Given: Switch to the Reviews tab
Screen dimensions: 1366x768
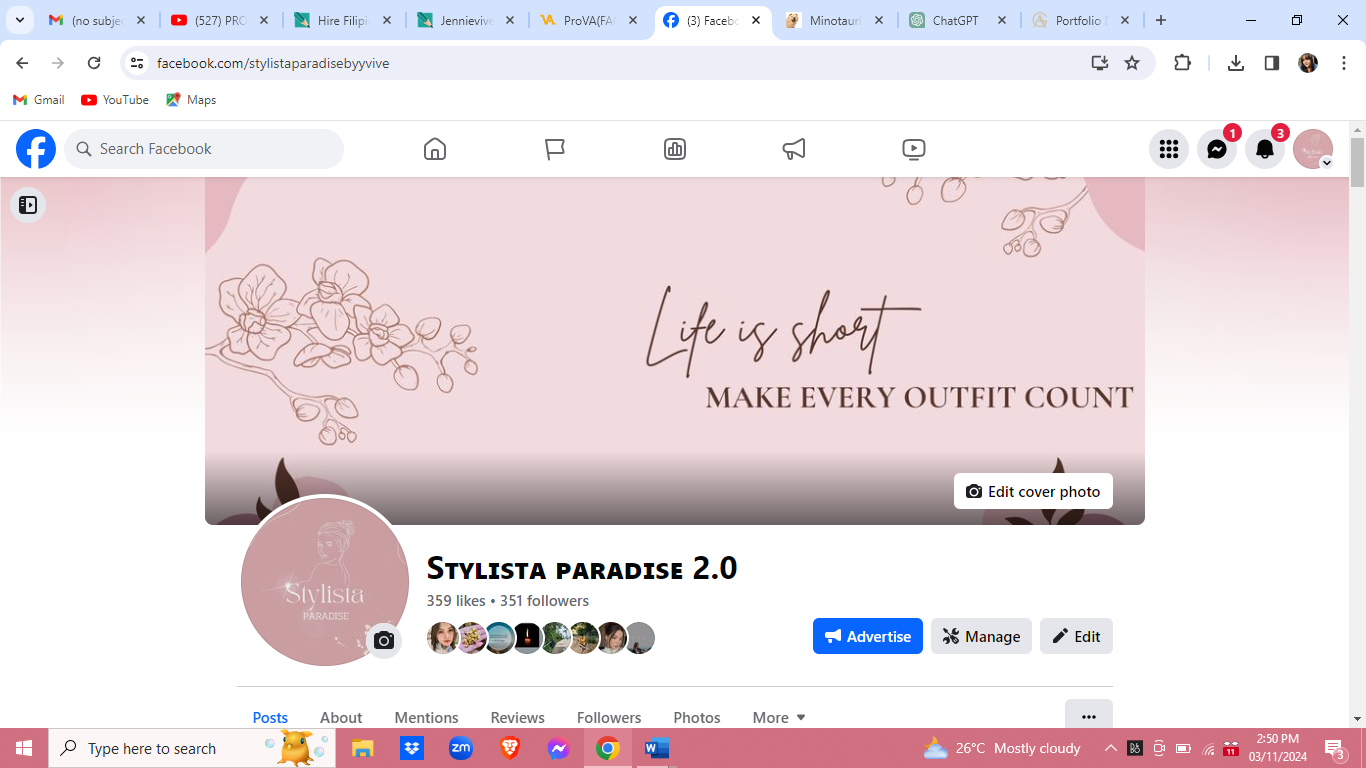Looking at the screenshot, I should pos(517,718).
